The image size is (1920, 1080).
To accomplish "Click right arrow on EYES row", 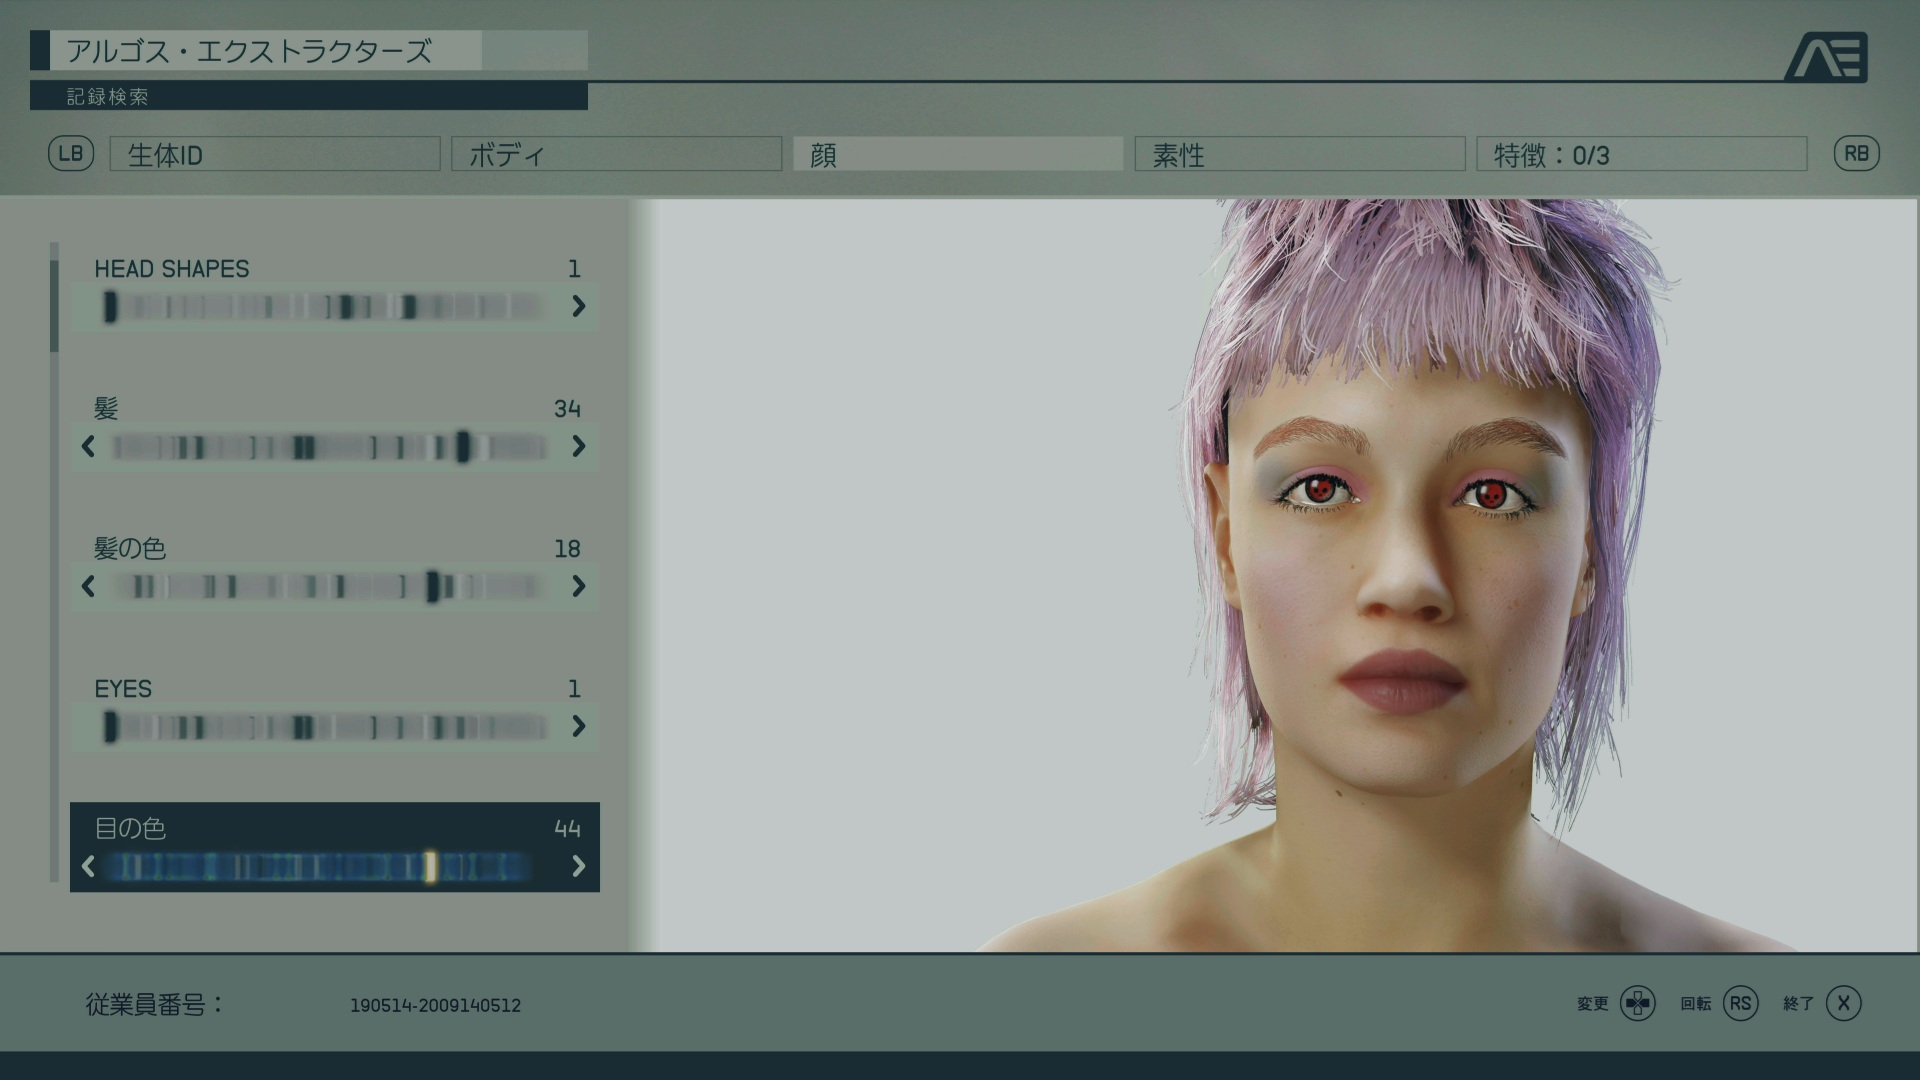I will coord(578,726).
